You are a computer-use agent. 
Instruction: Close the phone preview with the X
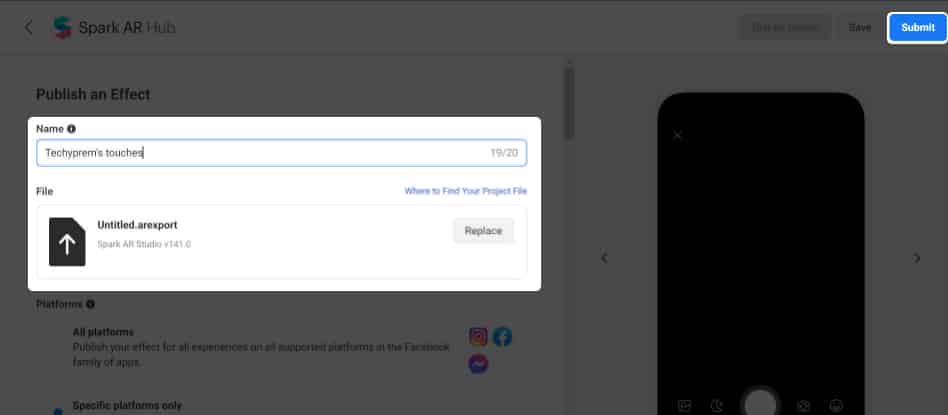[x=677, y=135]
